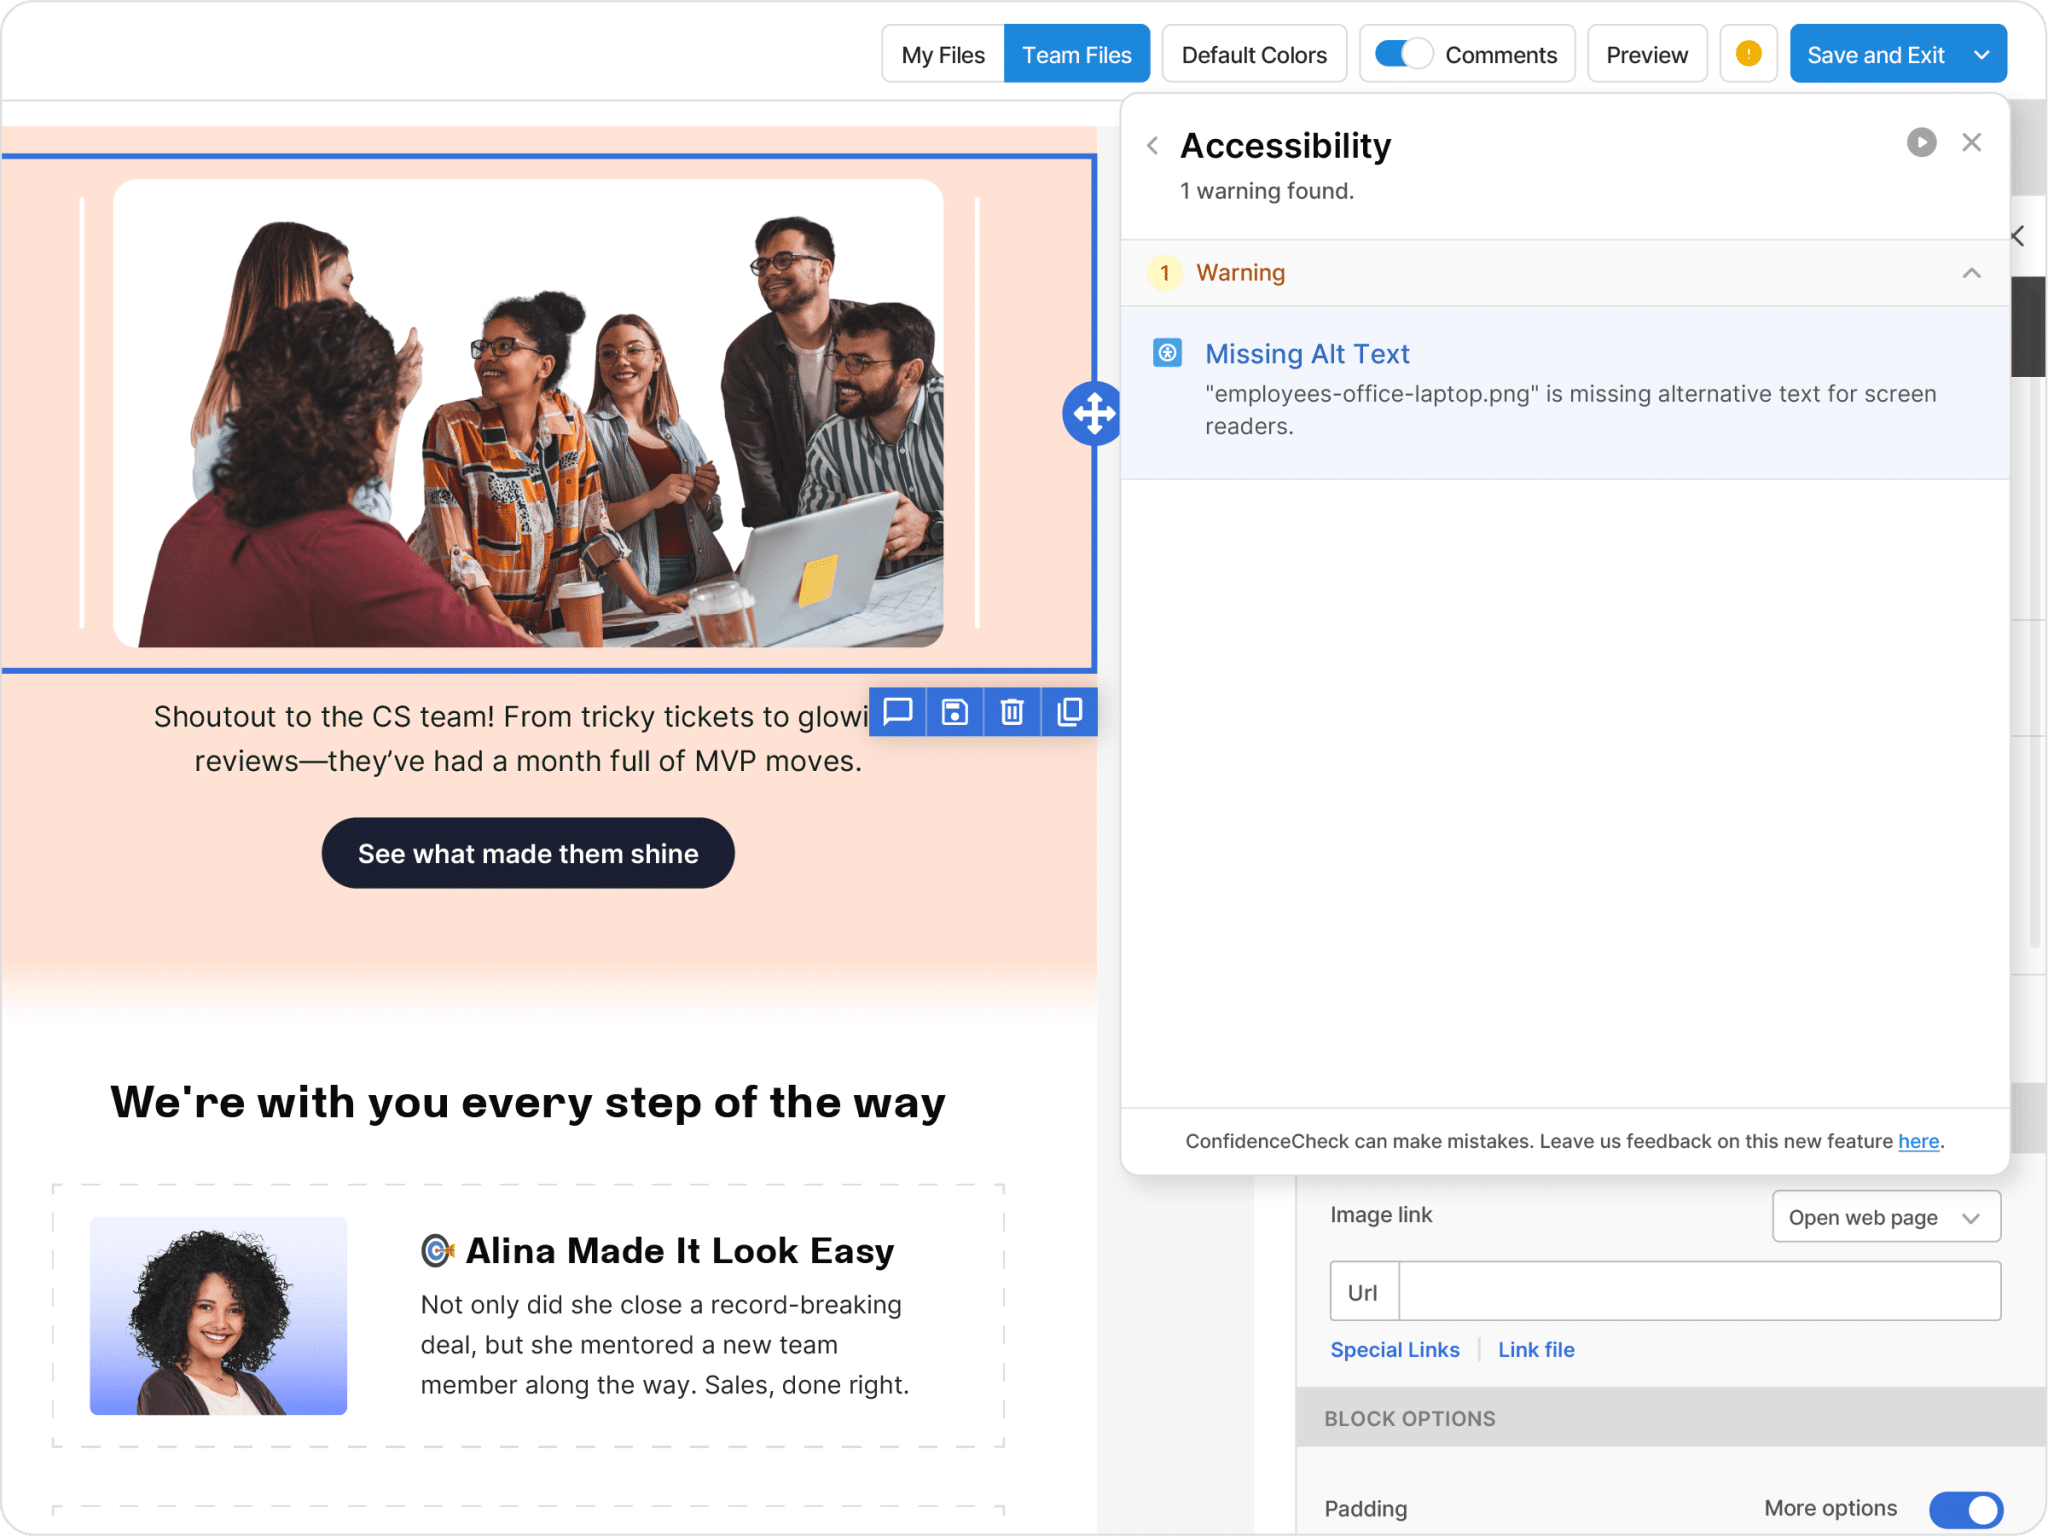Switch to the My Files tab
This screenshot has height=1536, width=2048.
(x=942, y=55)
